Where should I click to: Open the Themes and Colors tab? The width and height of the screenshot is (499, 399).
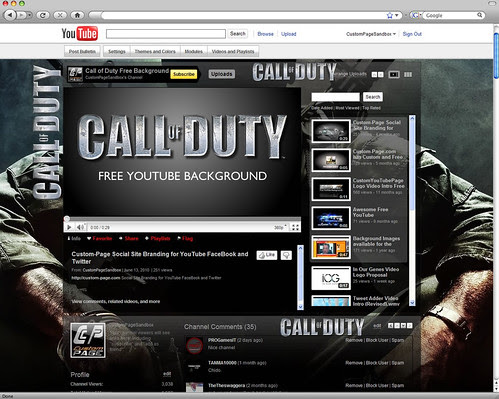coord(155,51)
